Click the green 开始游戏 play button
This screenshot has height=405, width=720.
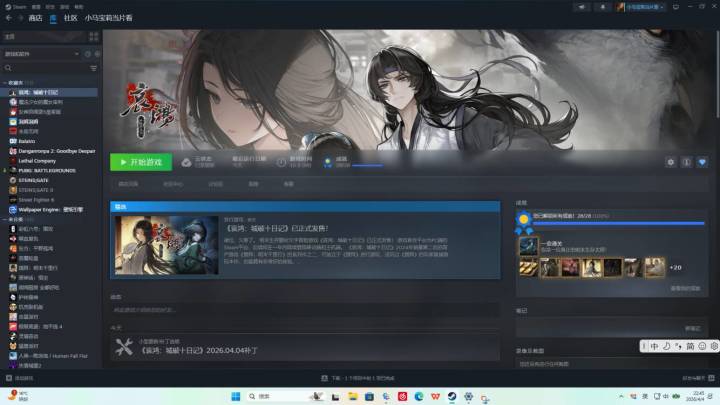point(141,162)
